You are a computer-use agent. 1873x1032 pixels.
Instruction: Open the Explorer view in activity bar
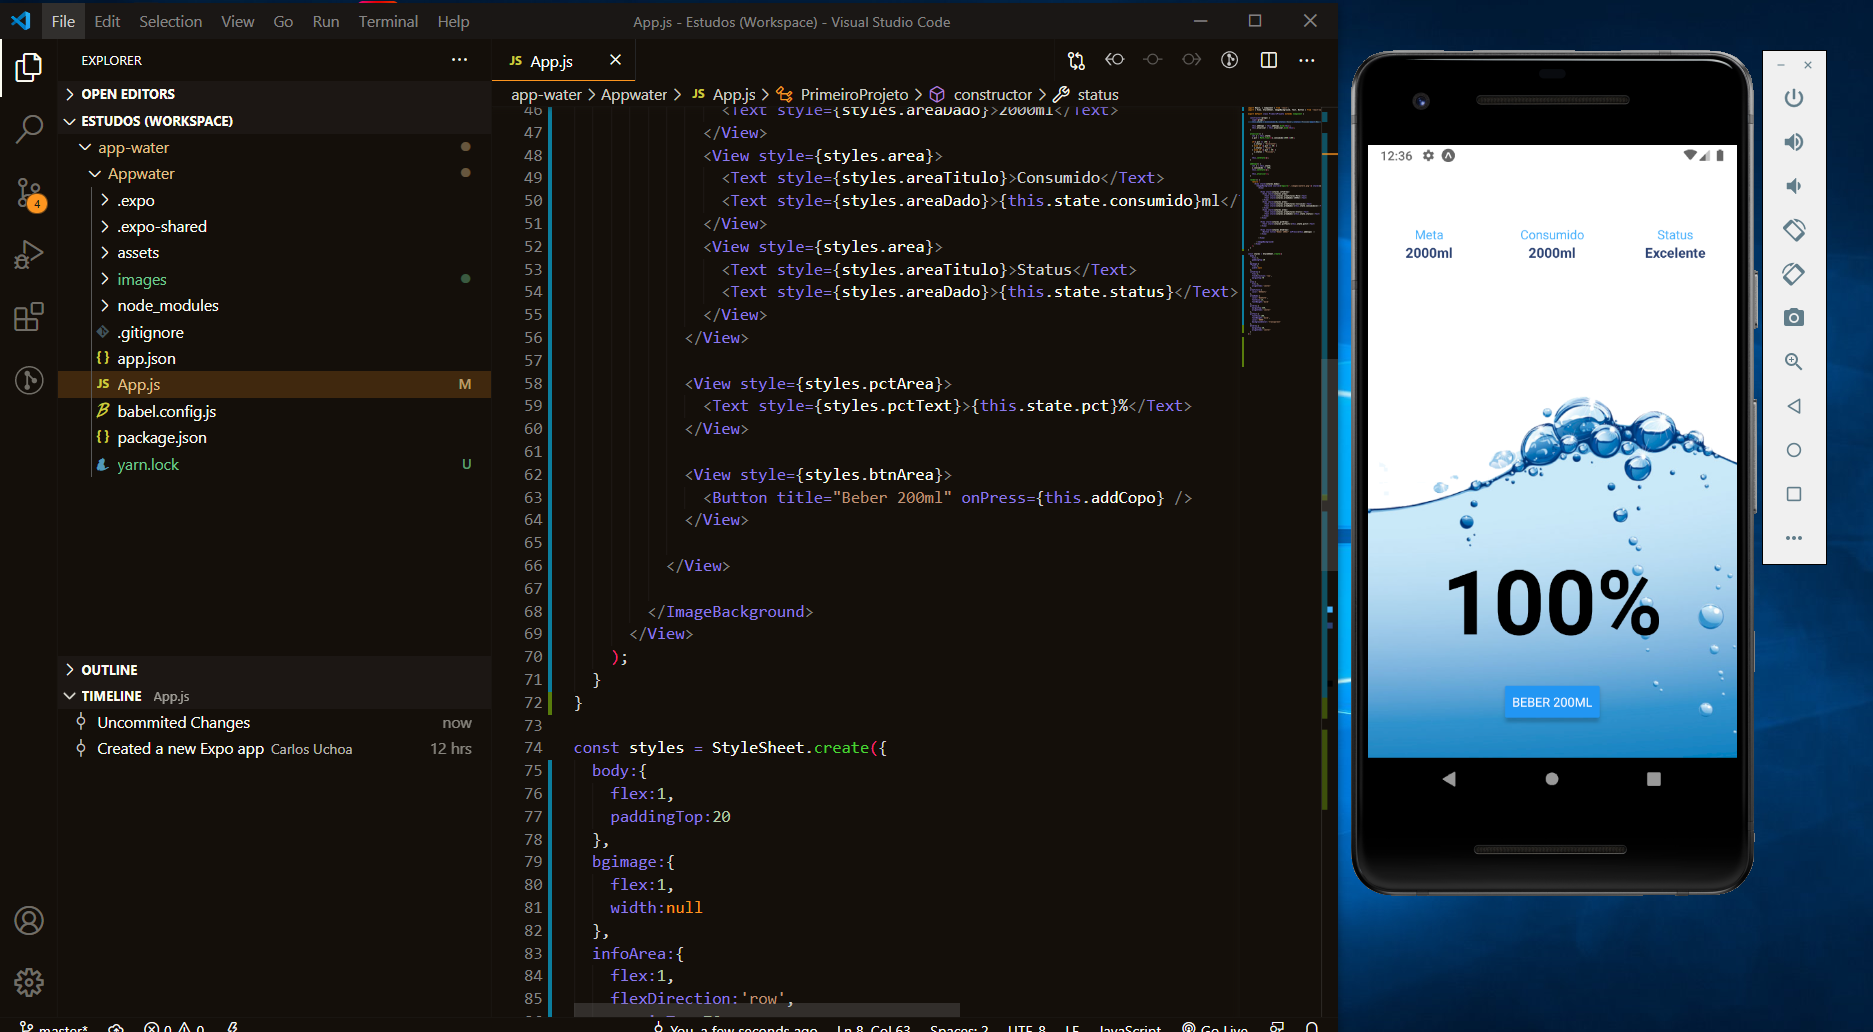coord(29,68)
